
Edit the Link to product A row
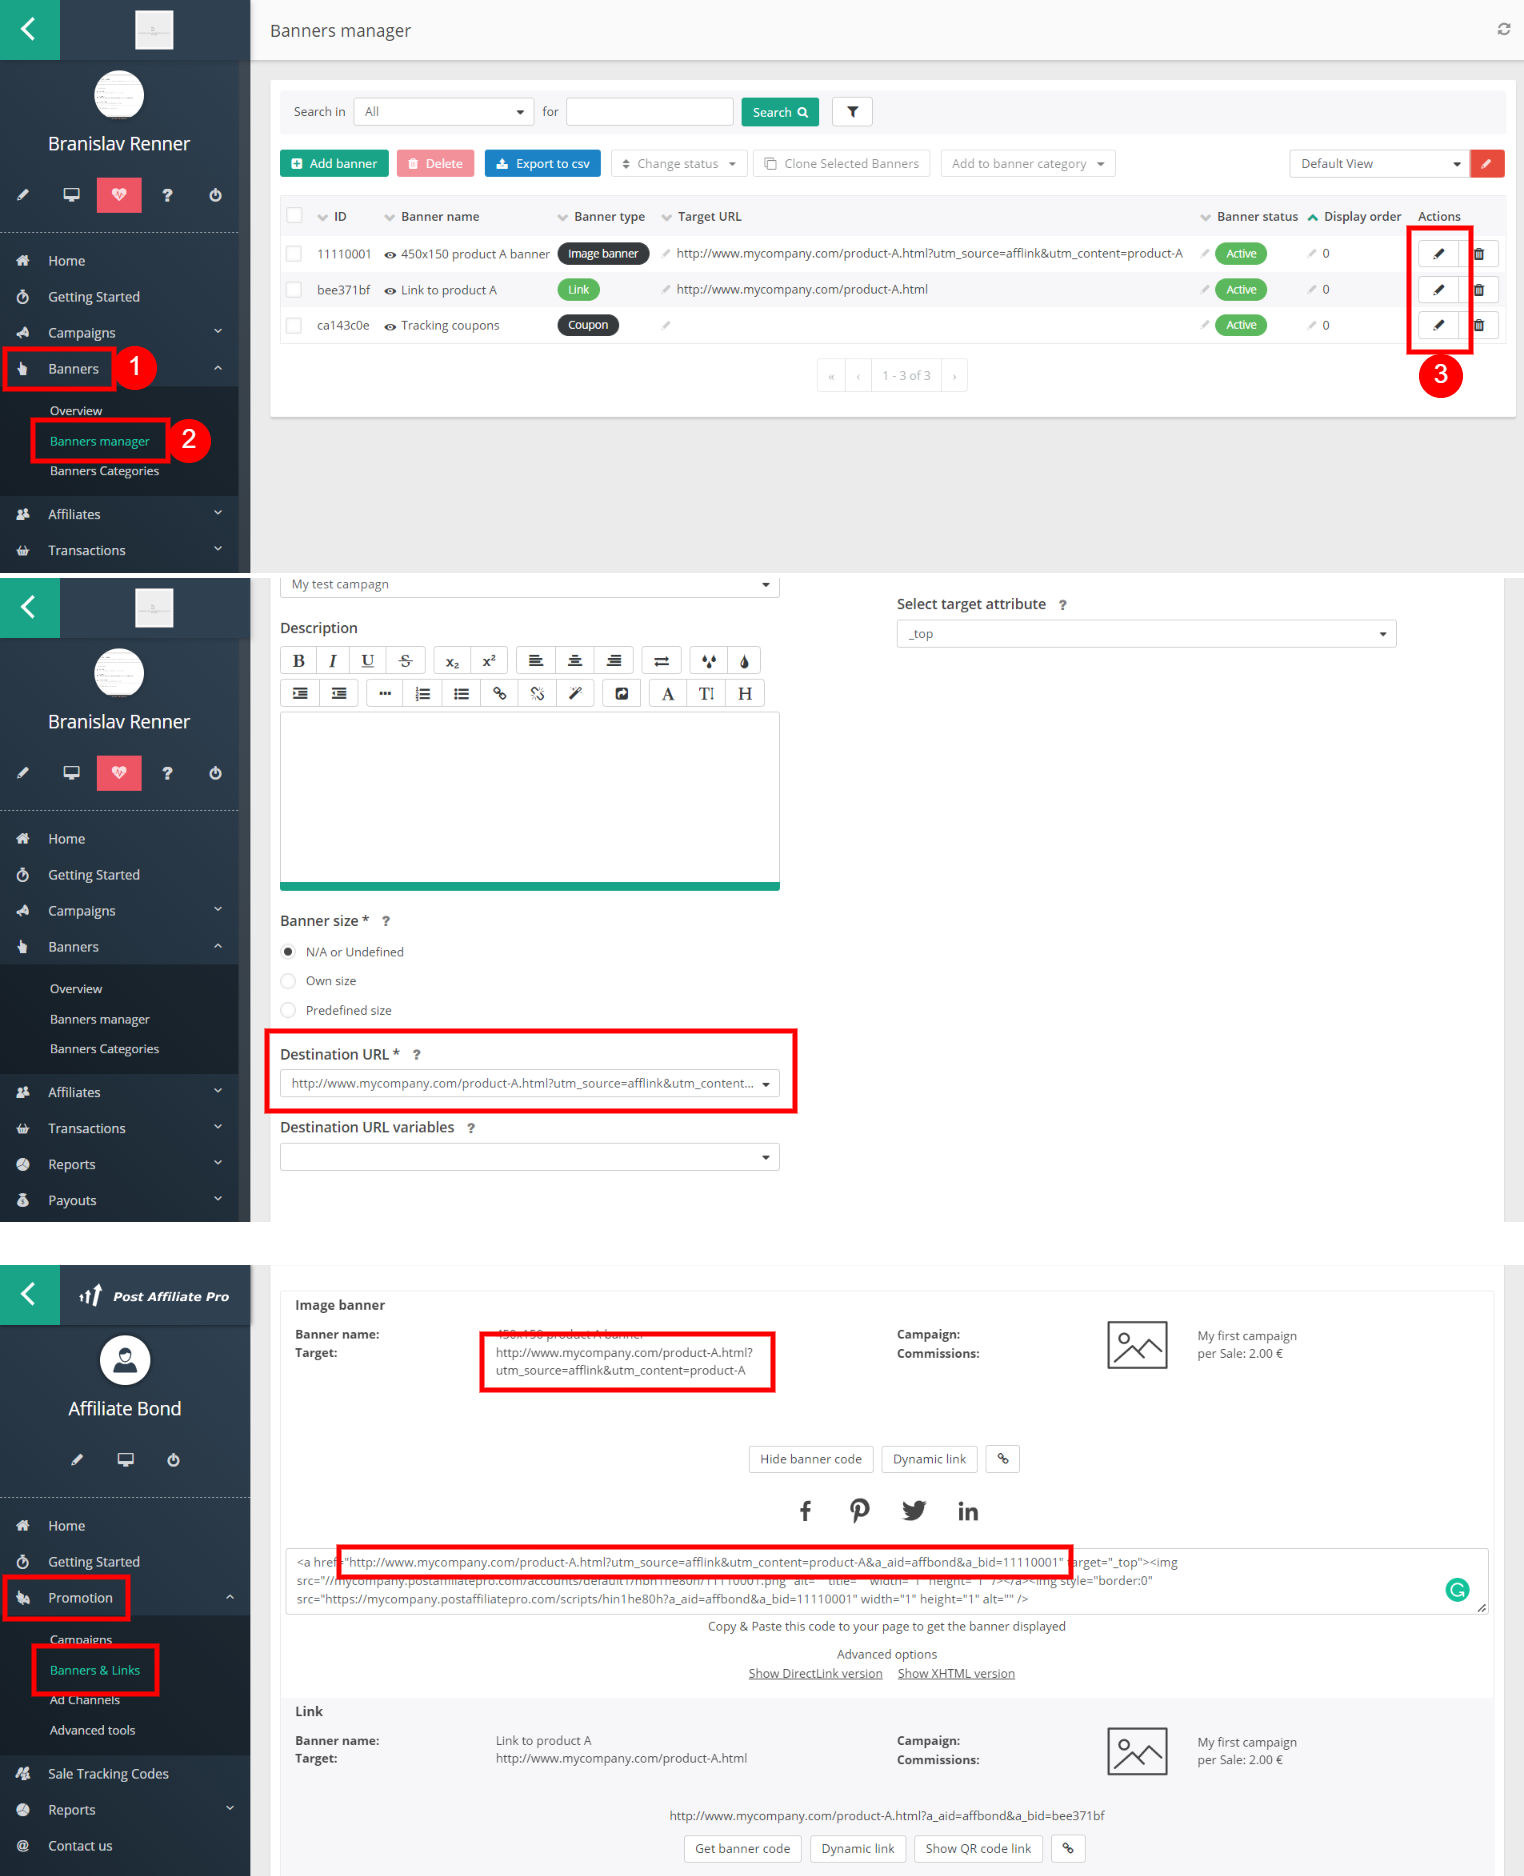tap(1438, 290)
